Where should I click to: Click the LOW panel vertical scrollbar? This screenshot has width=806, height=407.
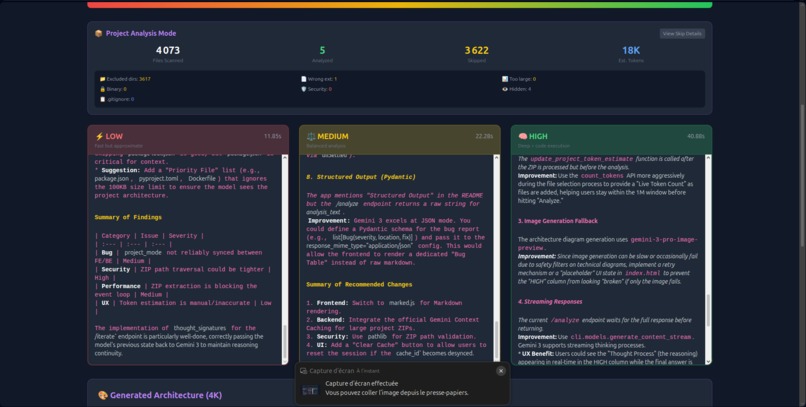click(285, 260)
